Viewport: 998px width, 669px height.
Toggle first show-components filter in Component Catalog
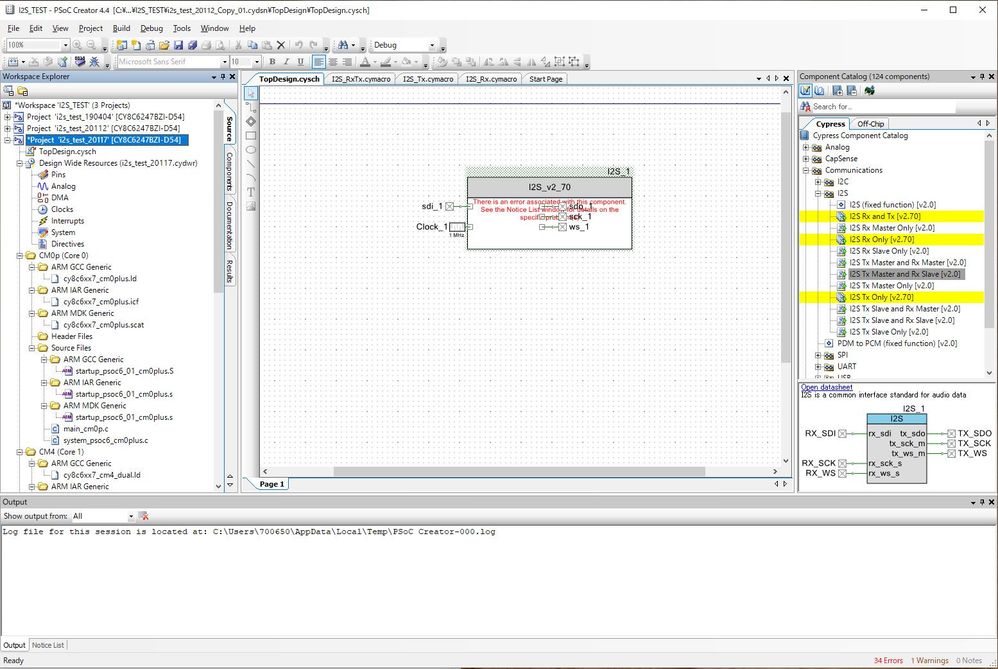[x=806, y=91]
